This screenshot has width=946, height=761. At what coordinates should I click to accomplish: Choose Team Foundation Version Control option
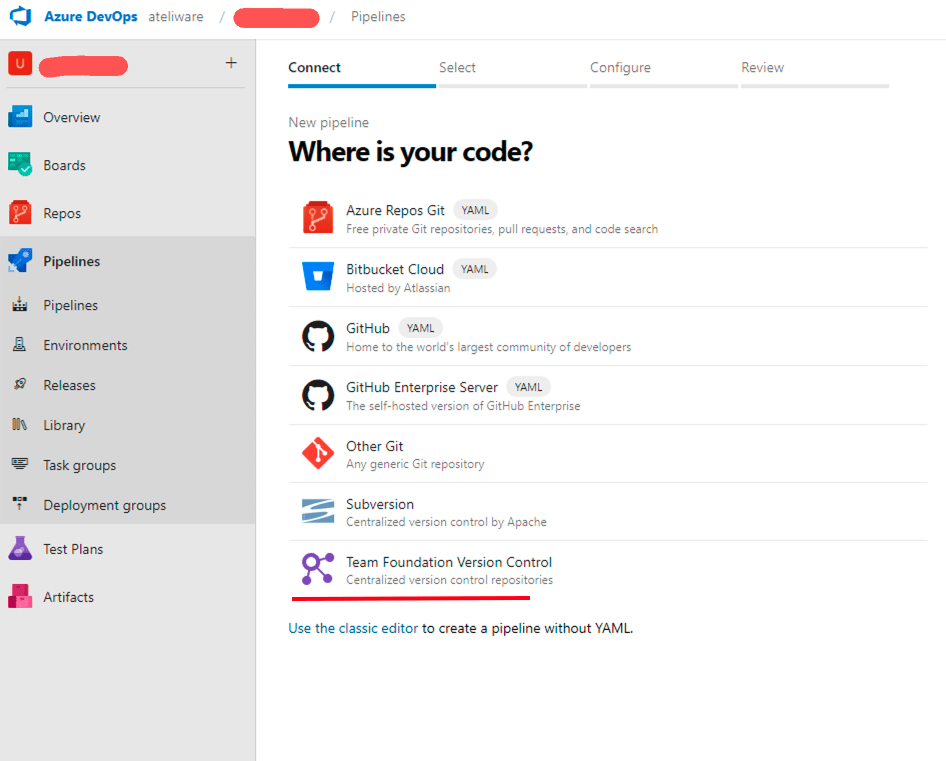coord(608,570)
